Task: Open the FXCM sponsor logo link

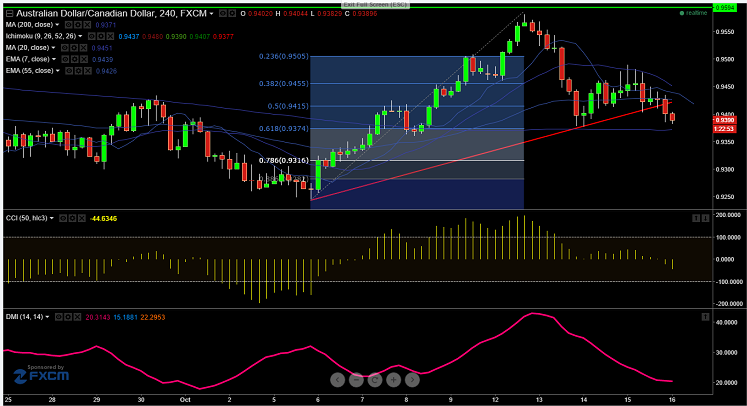Action: (x=40, y=375)
